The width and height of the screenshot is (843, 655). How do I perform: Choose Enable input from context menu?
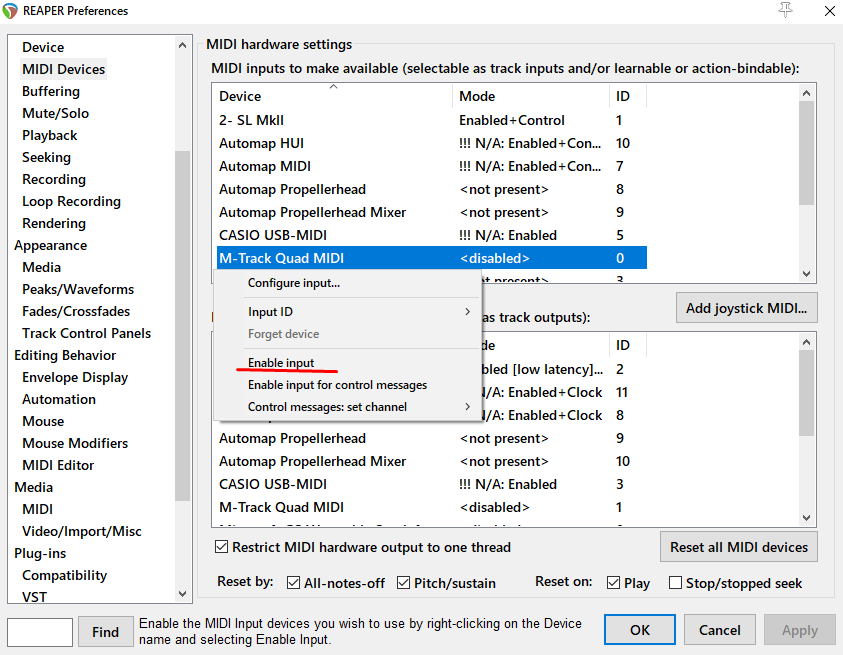pos(281,362)
